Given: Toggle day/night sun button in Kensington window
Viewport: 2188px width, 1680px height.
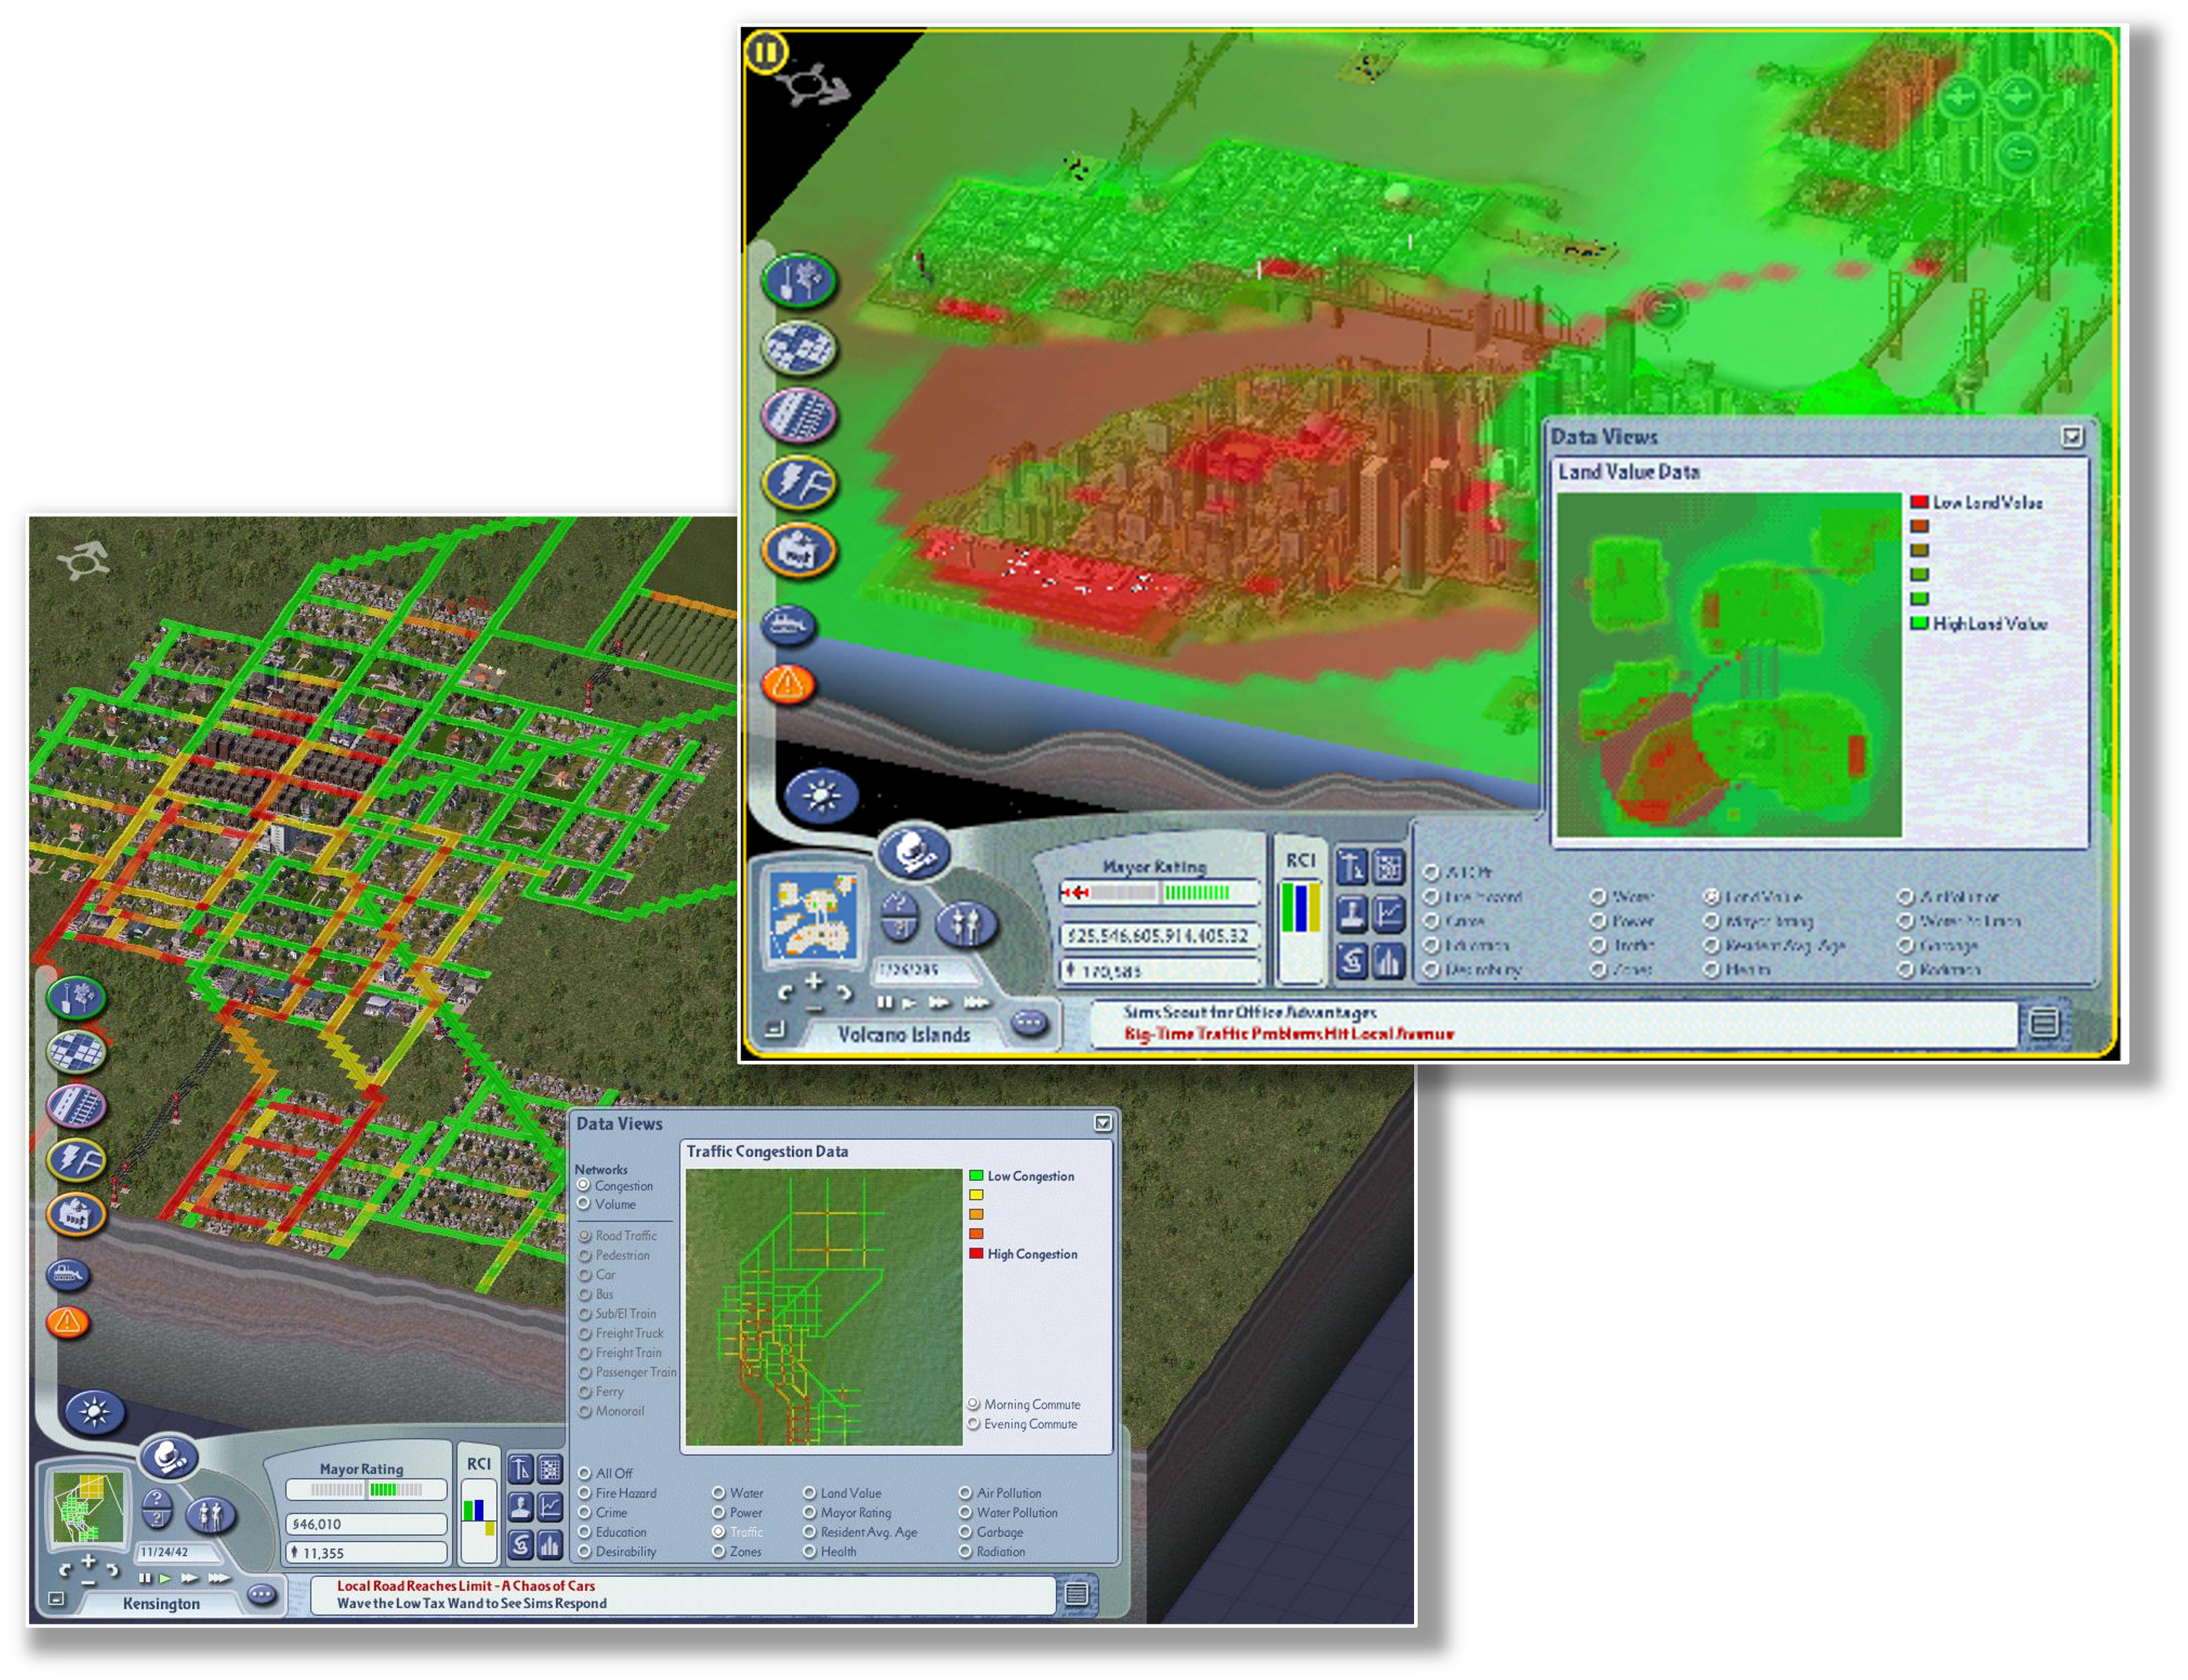Looking at the screenshot, I should click(95, 1411).
